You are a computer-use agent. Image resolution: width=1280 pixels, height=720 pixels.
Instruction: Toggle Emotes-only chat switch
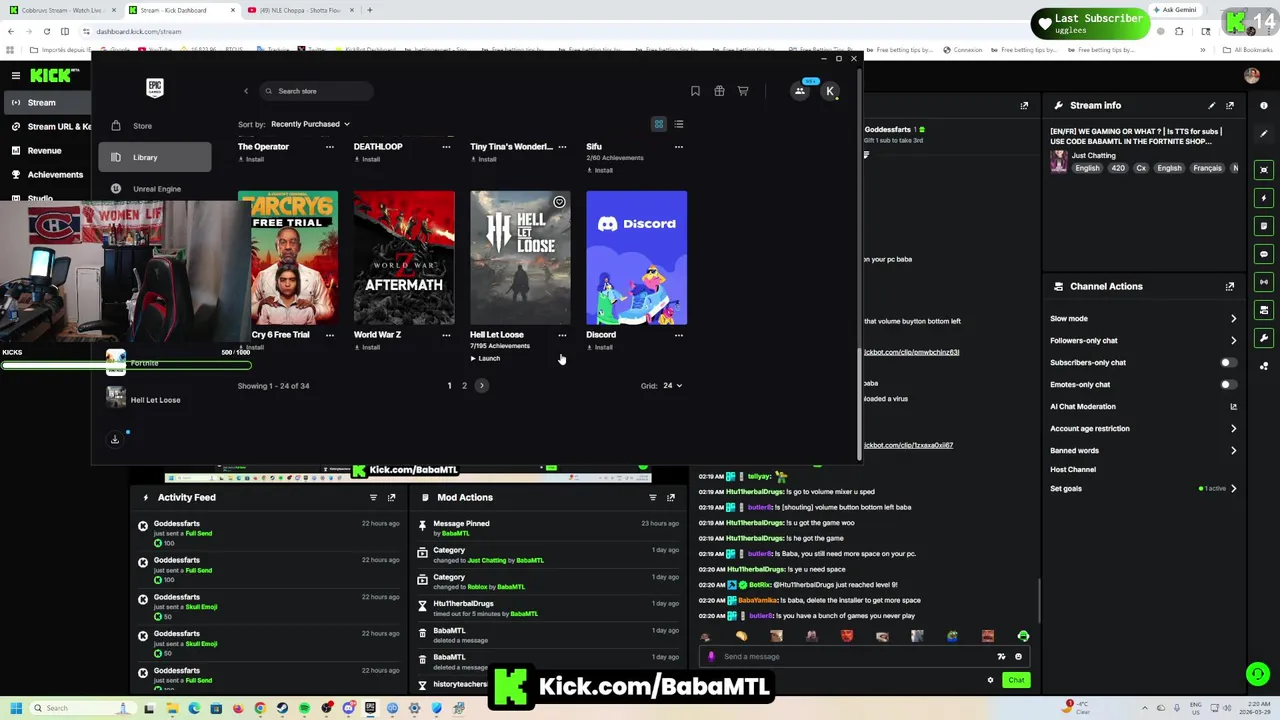point(1228,385)
